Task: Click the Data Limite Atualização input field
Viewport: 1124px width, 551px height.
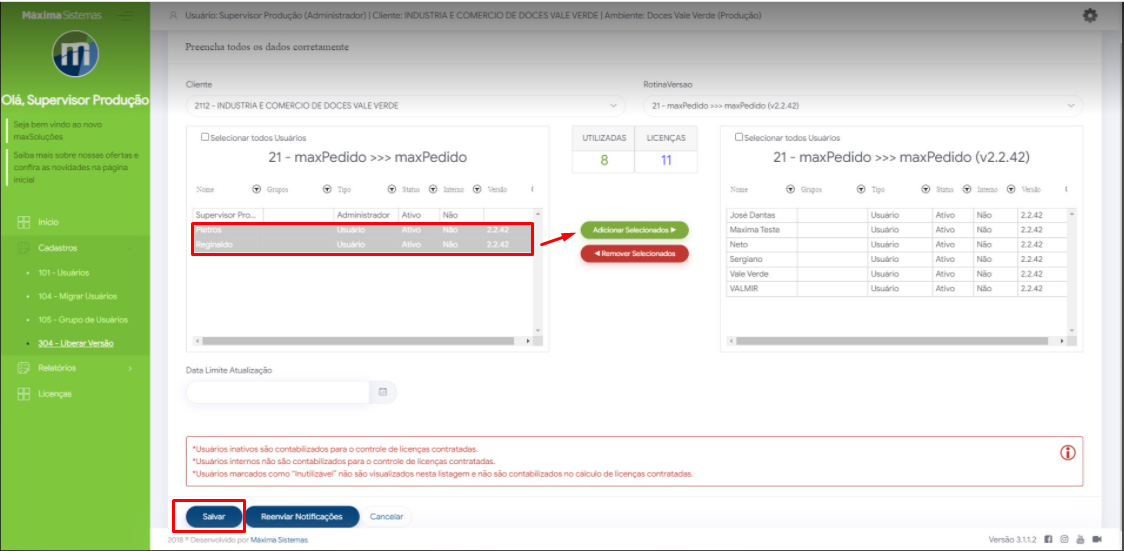Action: tap(277, 393)
